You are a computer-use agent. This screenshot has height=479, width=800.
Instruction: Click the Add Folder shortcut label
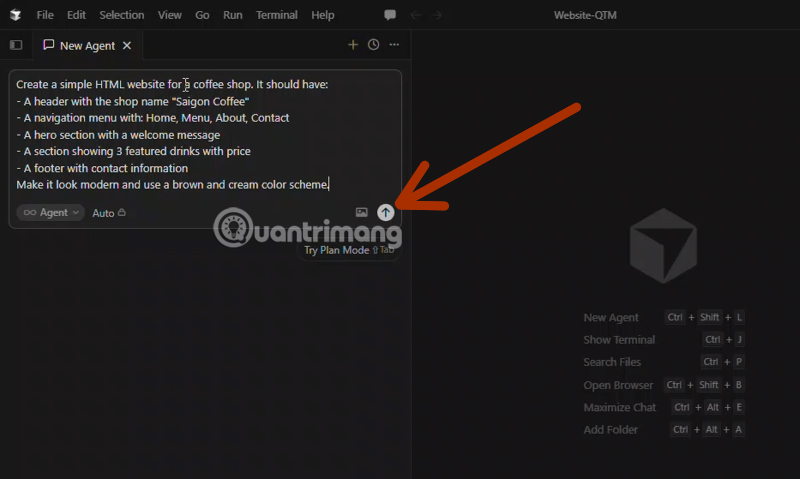610,430
